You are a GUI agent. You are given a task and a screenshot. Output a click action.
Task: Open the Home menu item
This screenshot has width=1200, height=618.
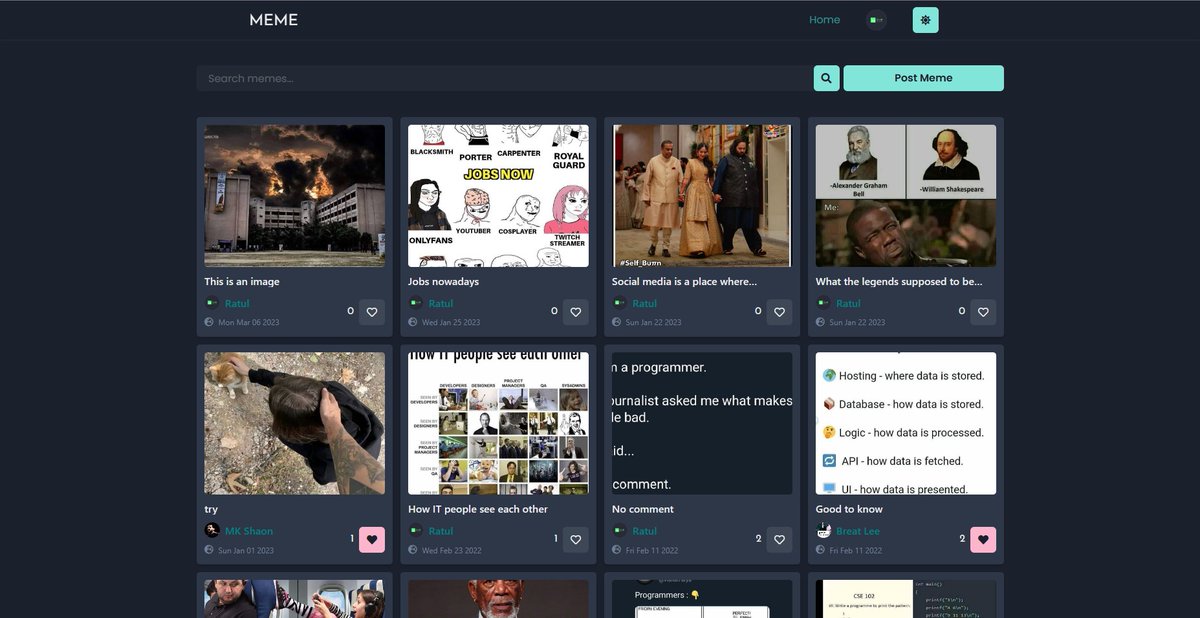[824, 19]
